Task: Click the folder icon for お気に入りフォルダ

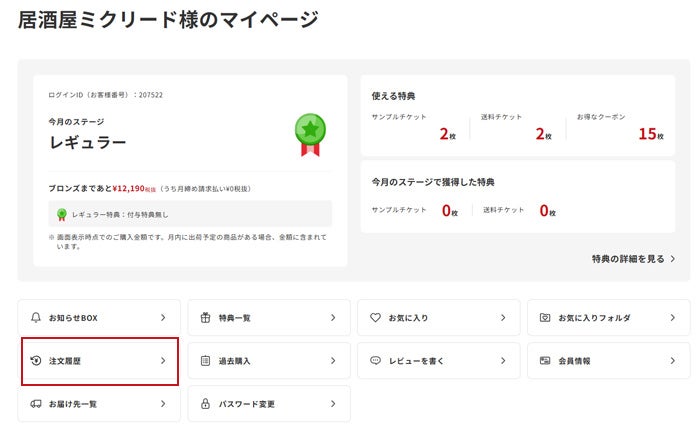Action: [x=545, y=317]
